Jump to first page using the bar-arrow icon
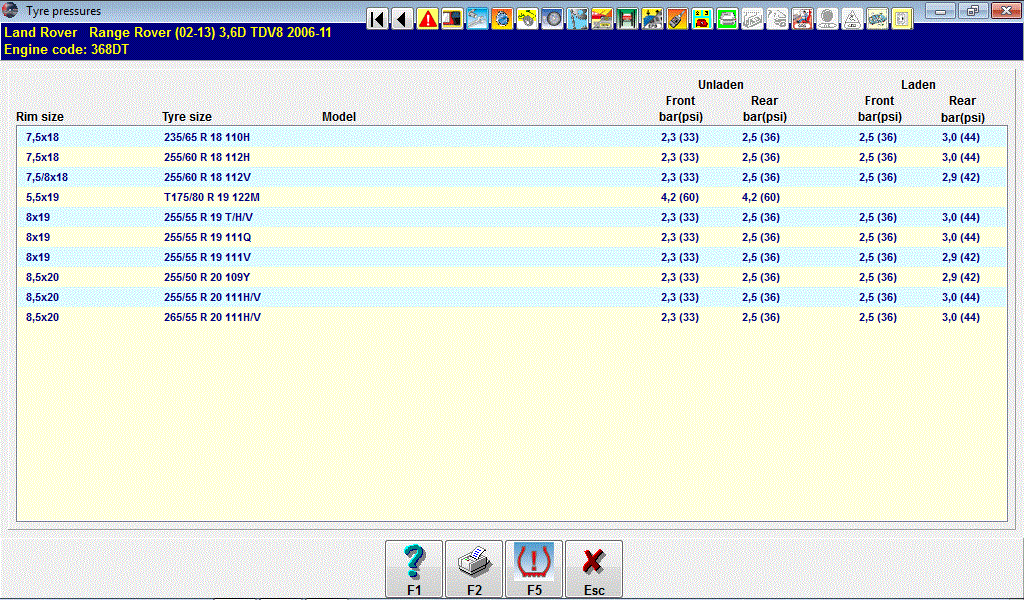 [x=378, y=19]
